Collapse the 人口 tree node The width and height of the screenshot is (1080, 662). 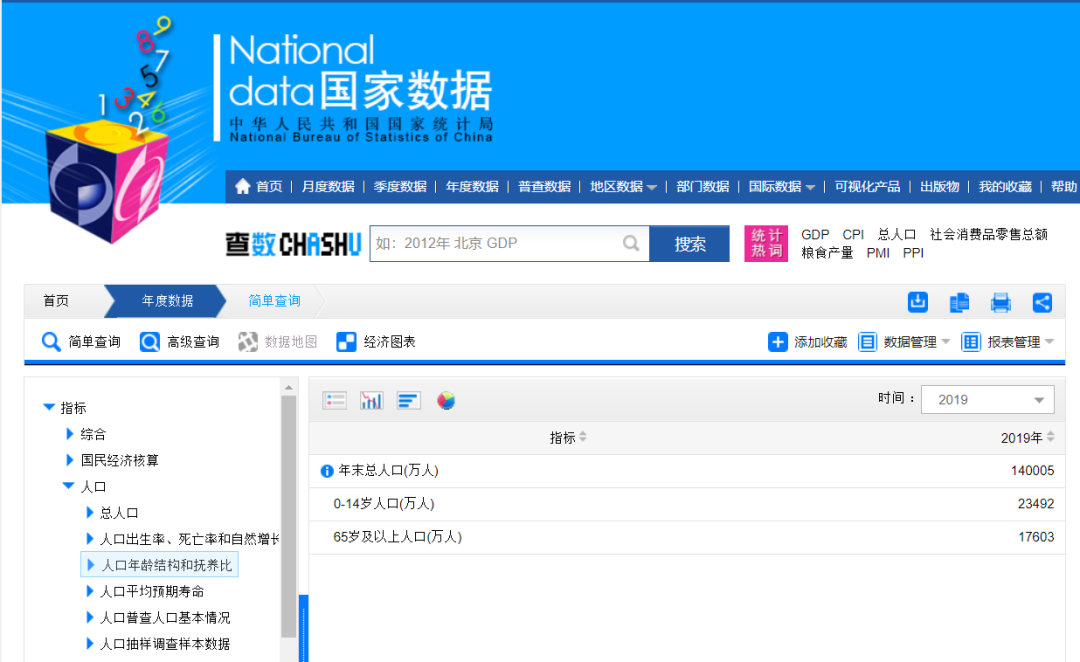[69, 486]
